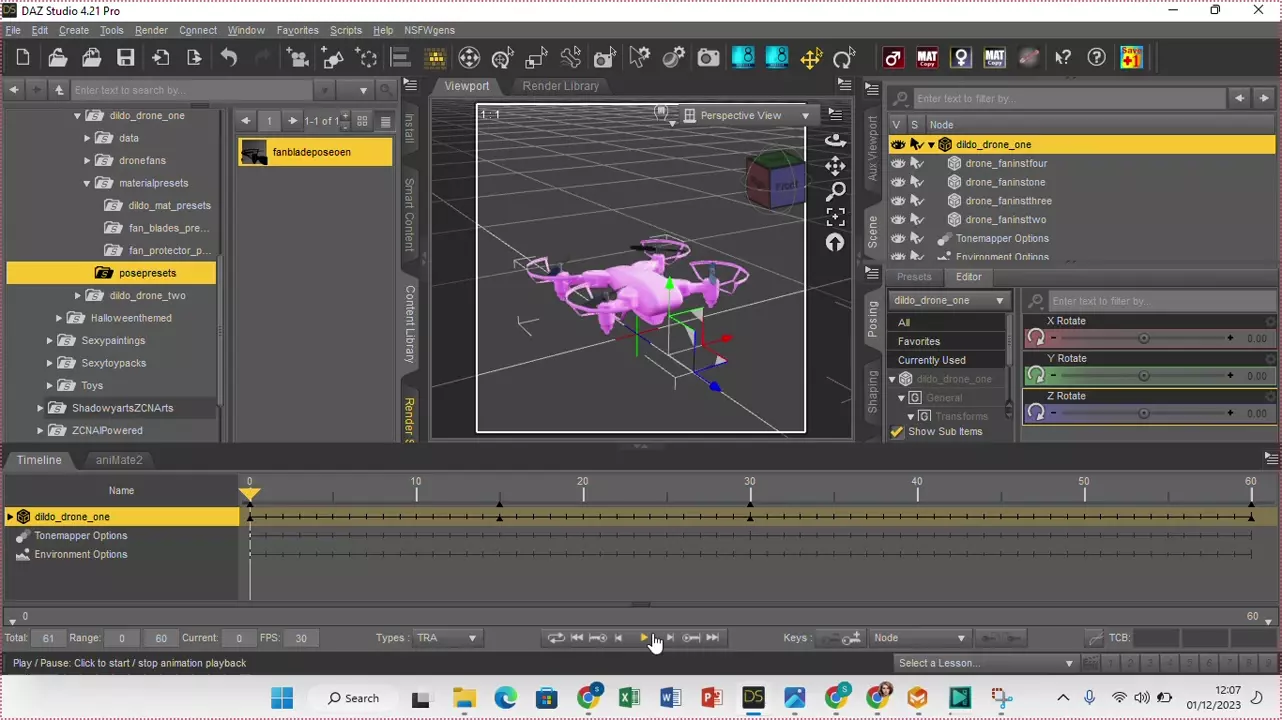
Task: Click the red male symbol icon
Action: tap(893, 58)
